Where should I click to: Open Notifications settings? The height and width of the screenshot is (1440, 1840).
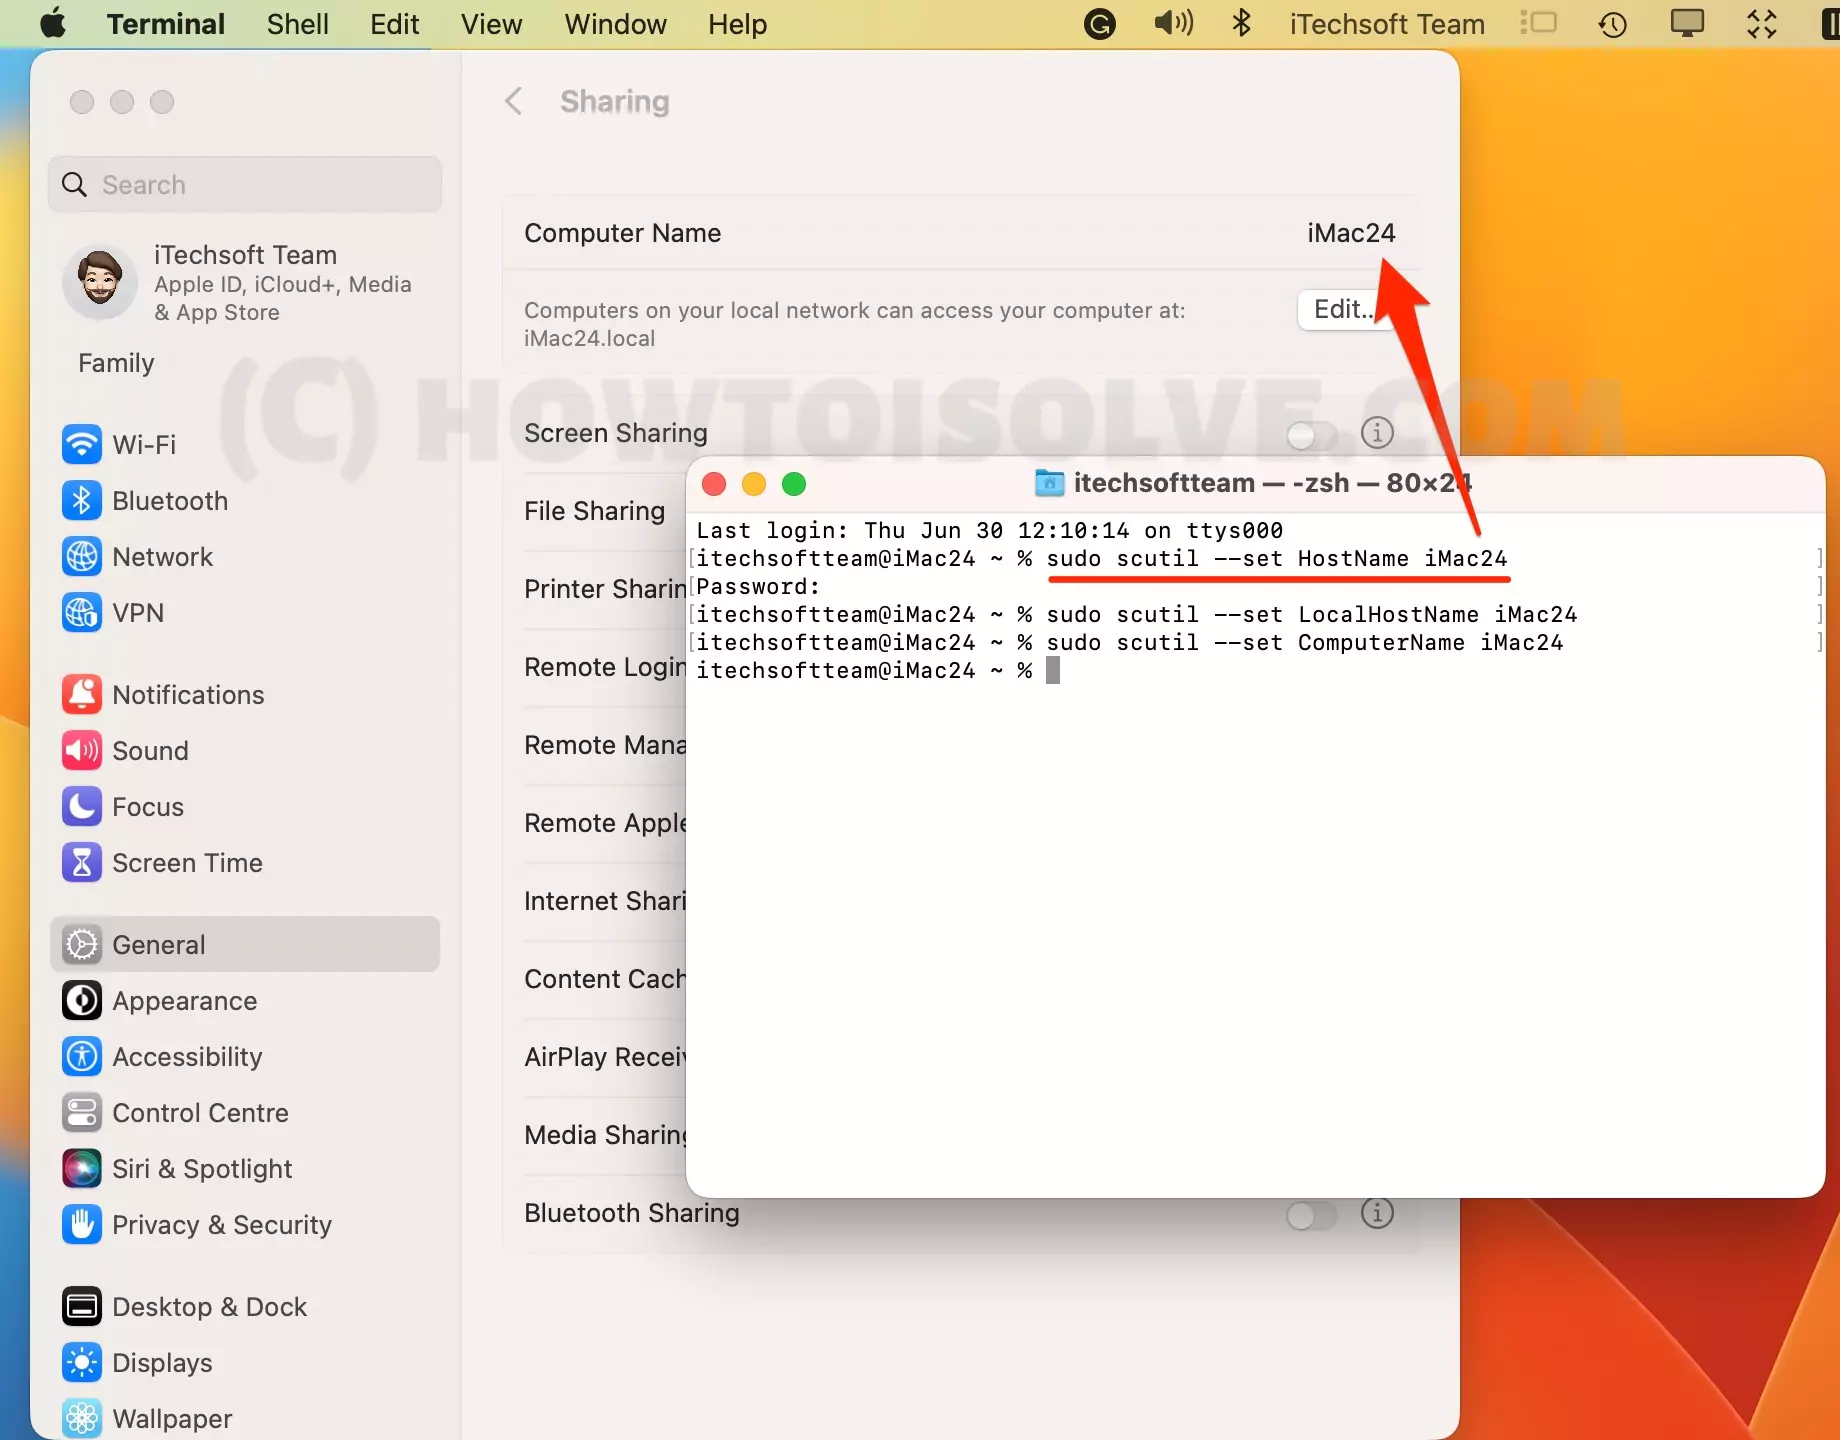point(245,694)
